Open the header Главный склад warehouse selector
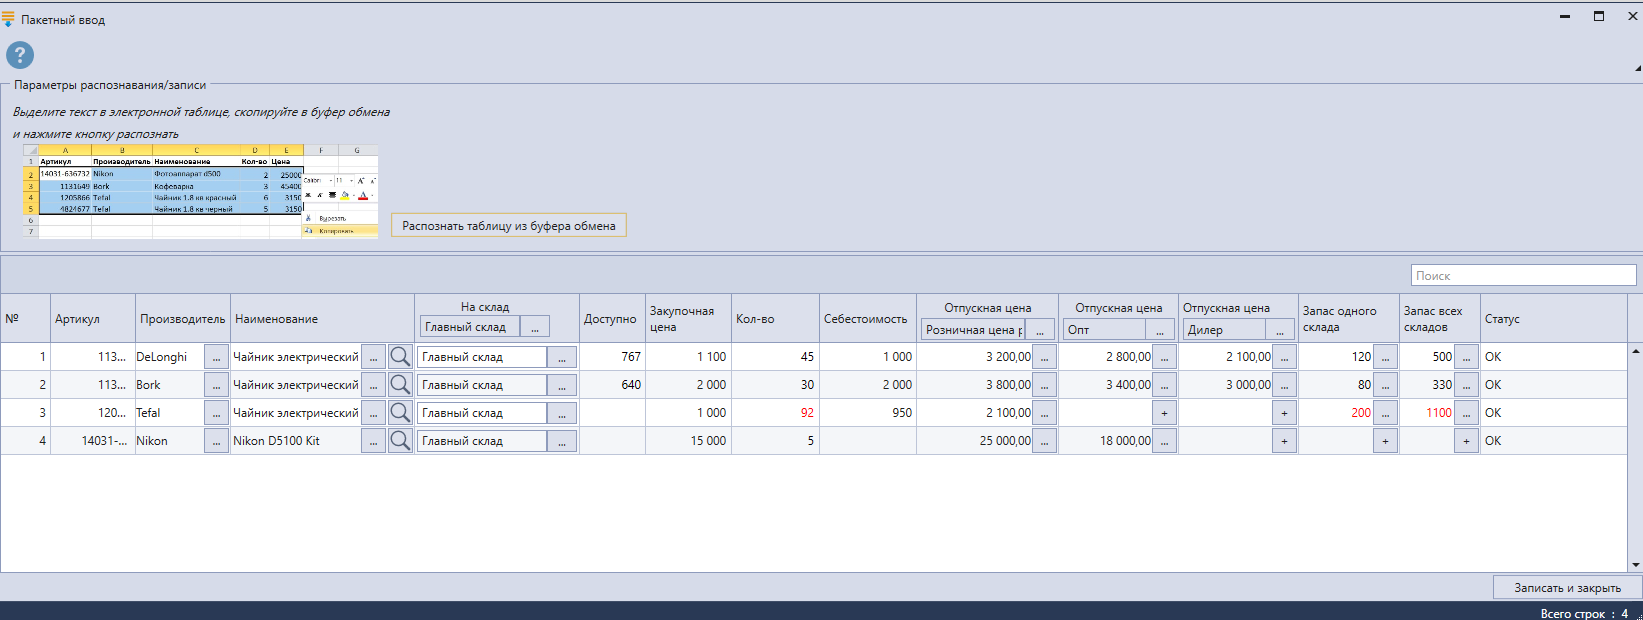The height and width of the screenshot is (620, 1643). point(535,327)
